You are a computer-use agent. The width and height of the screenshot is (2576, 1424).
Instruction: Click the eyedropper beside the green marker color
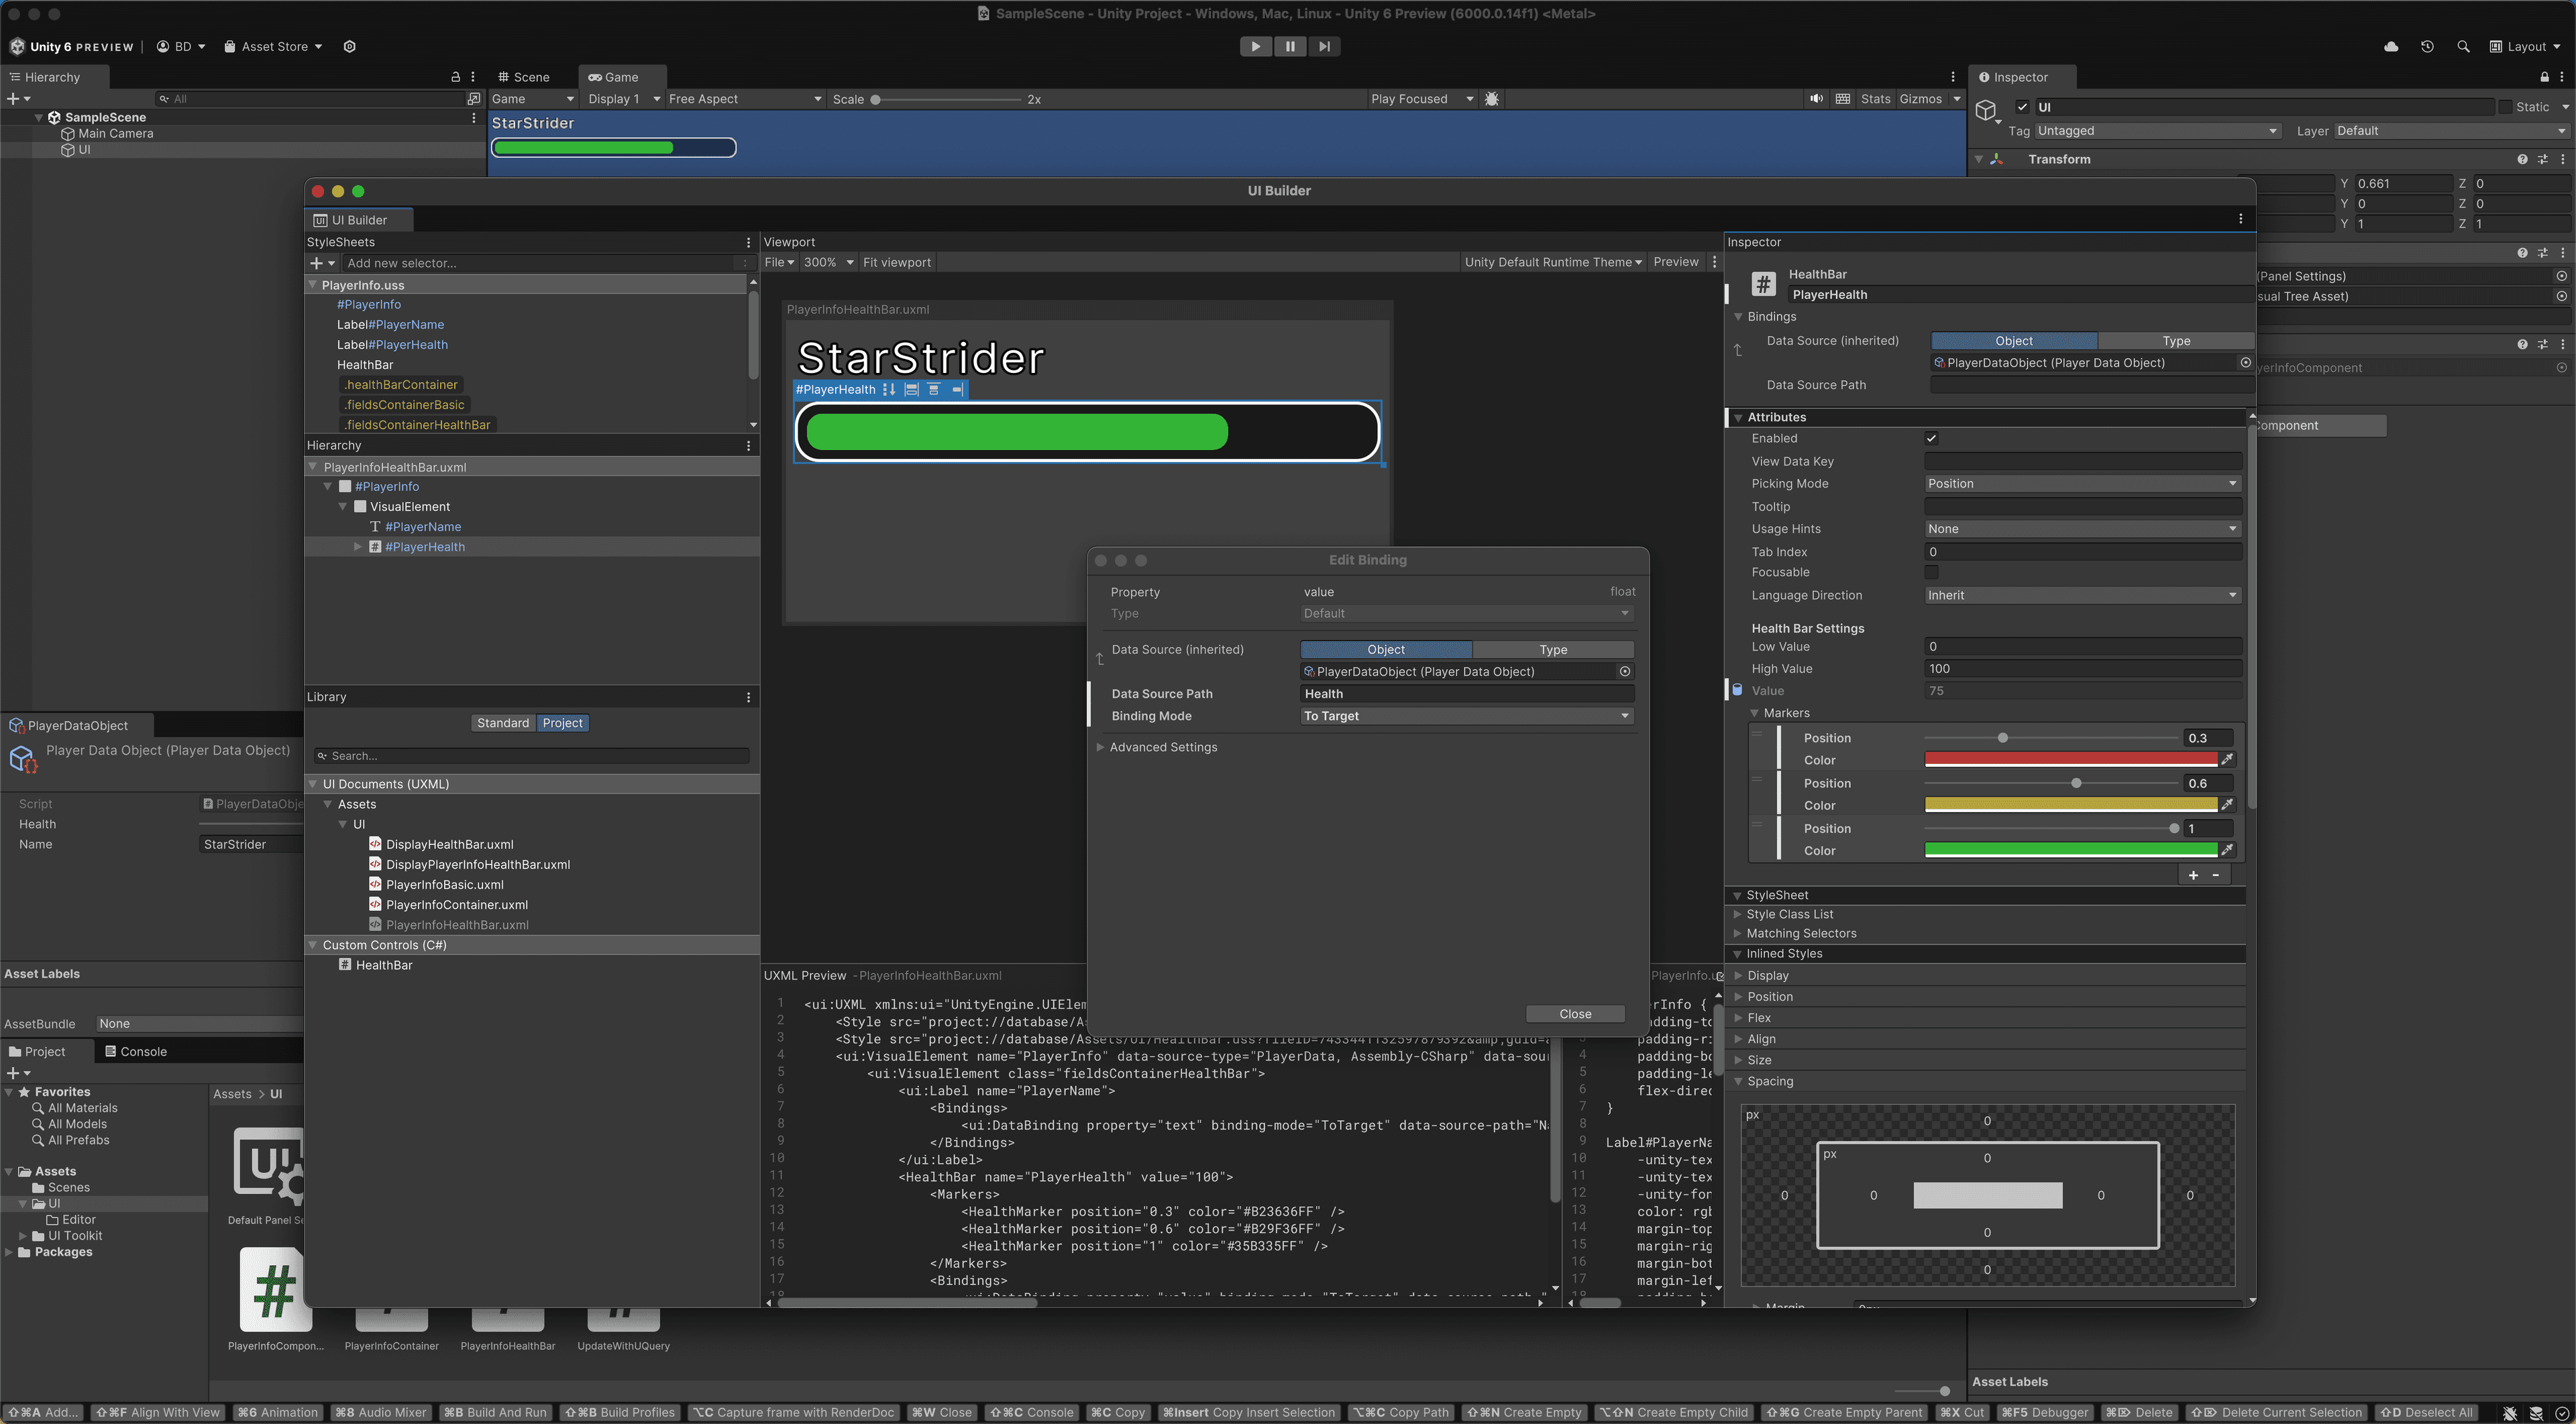(2228, 850)
